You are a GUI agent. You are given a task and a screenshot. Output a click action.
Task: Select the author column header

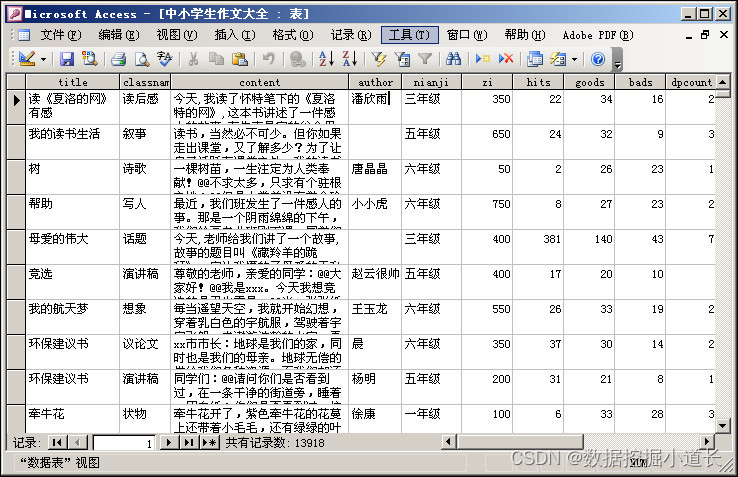375,82
